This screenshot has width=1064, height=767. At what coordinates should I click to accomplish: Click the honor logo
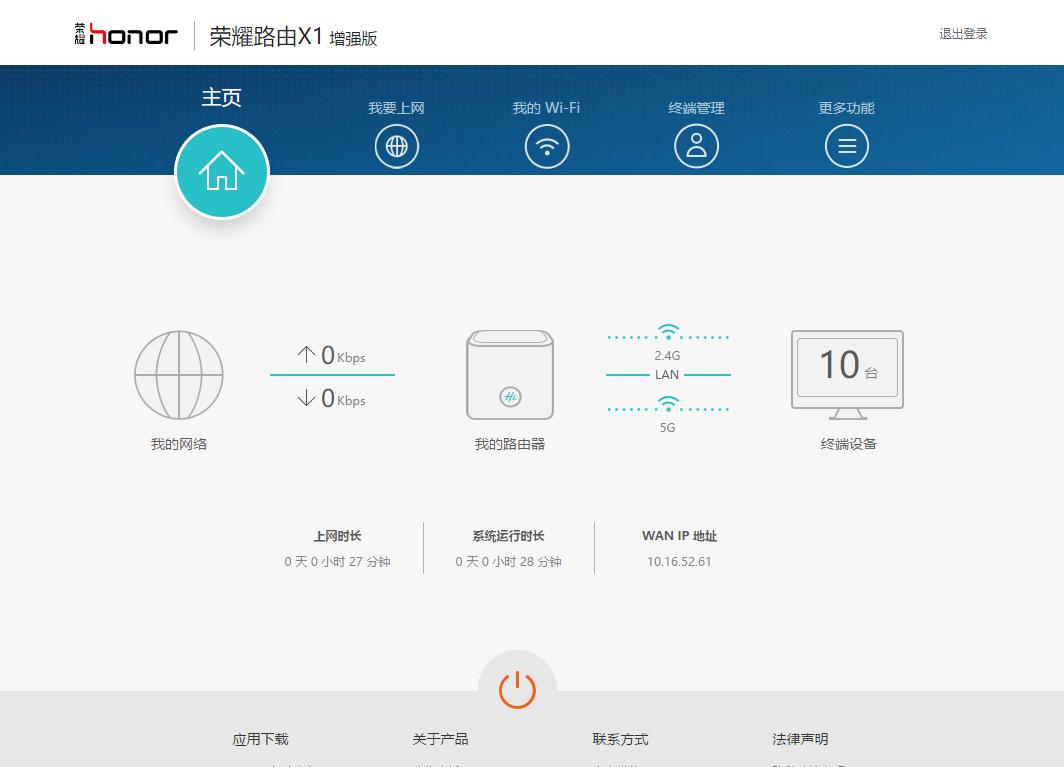(x=127, y=32)
